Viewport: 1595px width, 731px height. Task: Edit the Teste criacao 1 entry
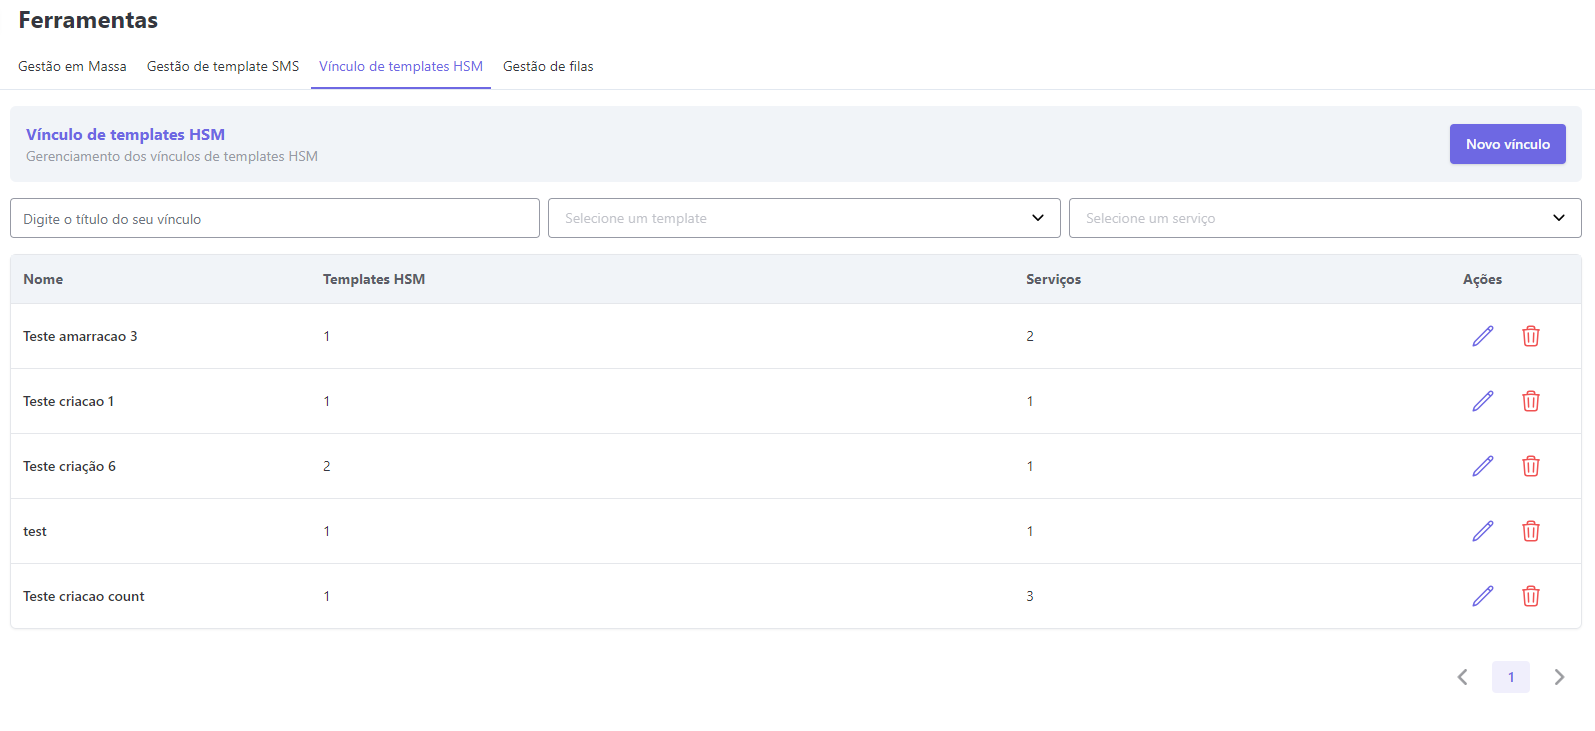click(1483, 401)
